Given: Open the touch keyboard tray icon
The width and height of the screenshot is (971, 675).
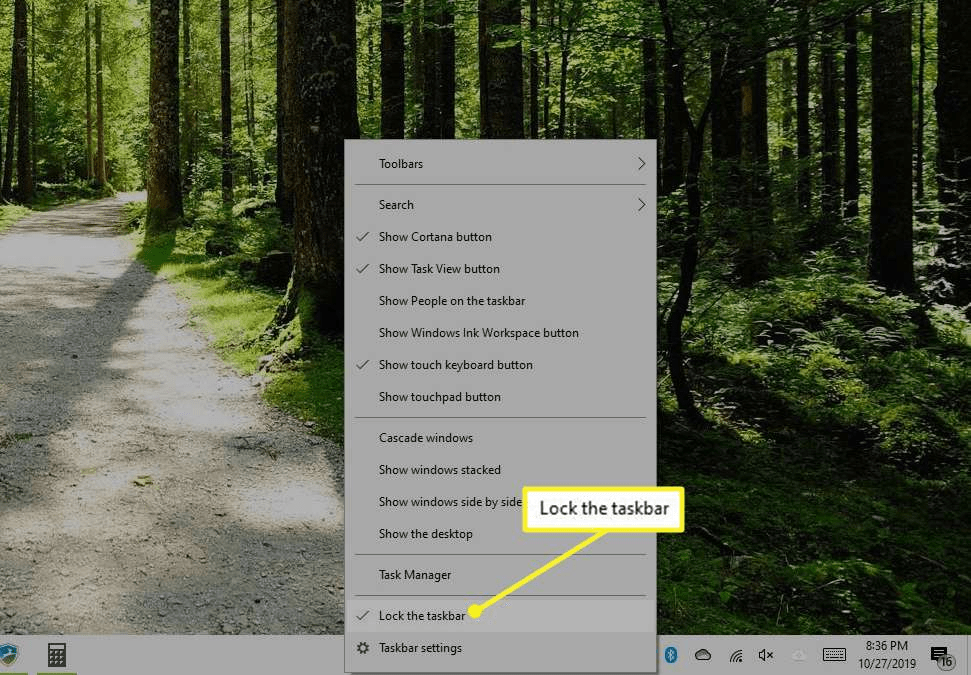Looking at the screenshot, I should [834, 655].
